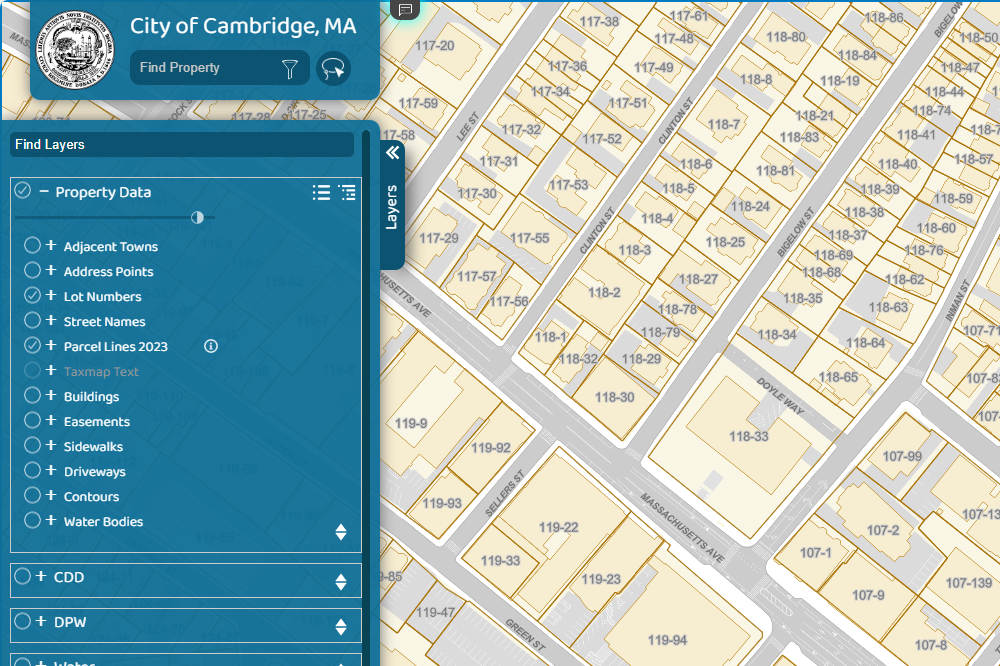Click the flag marker icon on the map
This screenshot has width=1000, height=666.
pos(404,9)
